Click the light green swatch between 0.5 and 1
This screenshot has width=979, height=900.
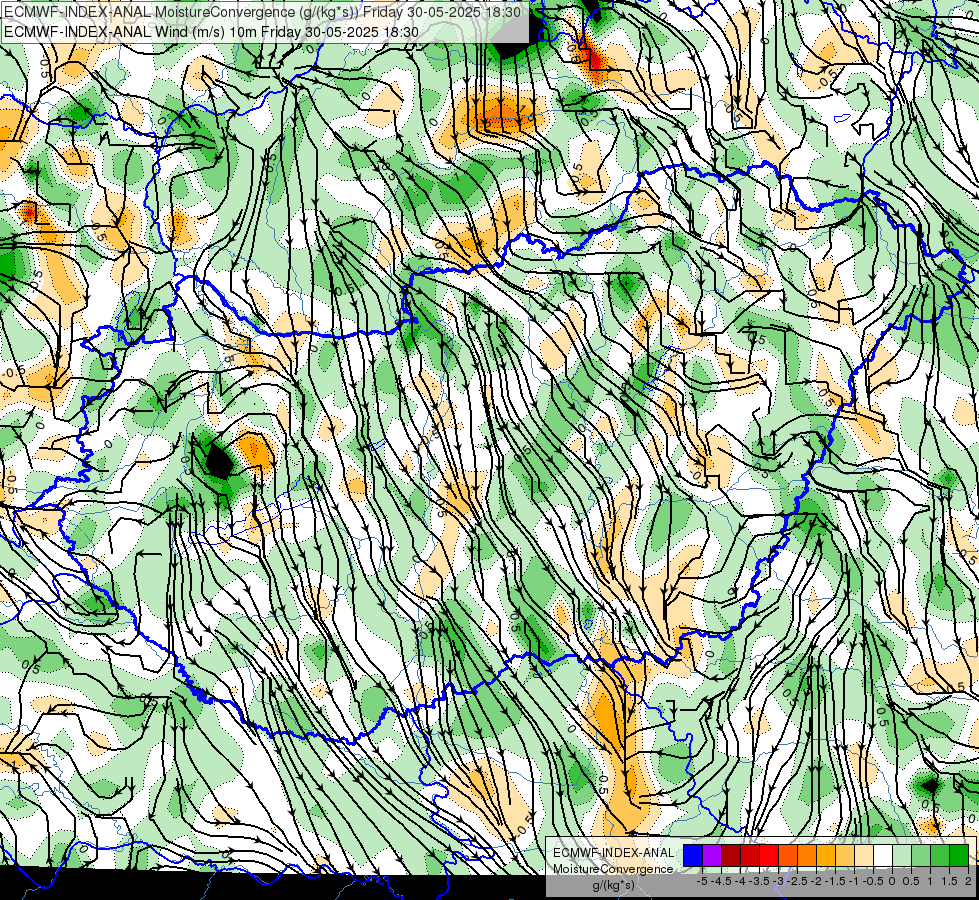click(921, 856)
